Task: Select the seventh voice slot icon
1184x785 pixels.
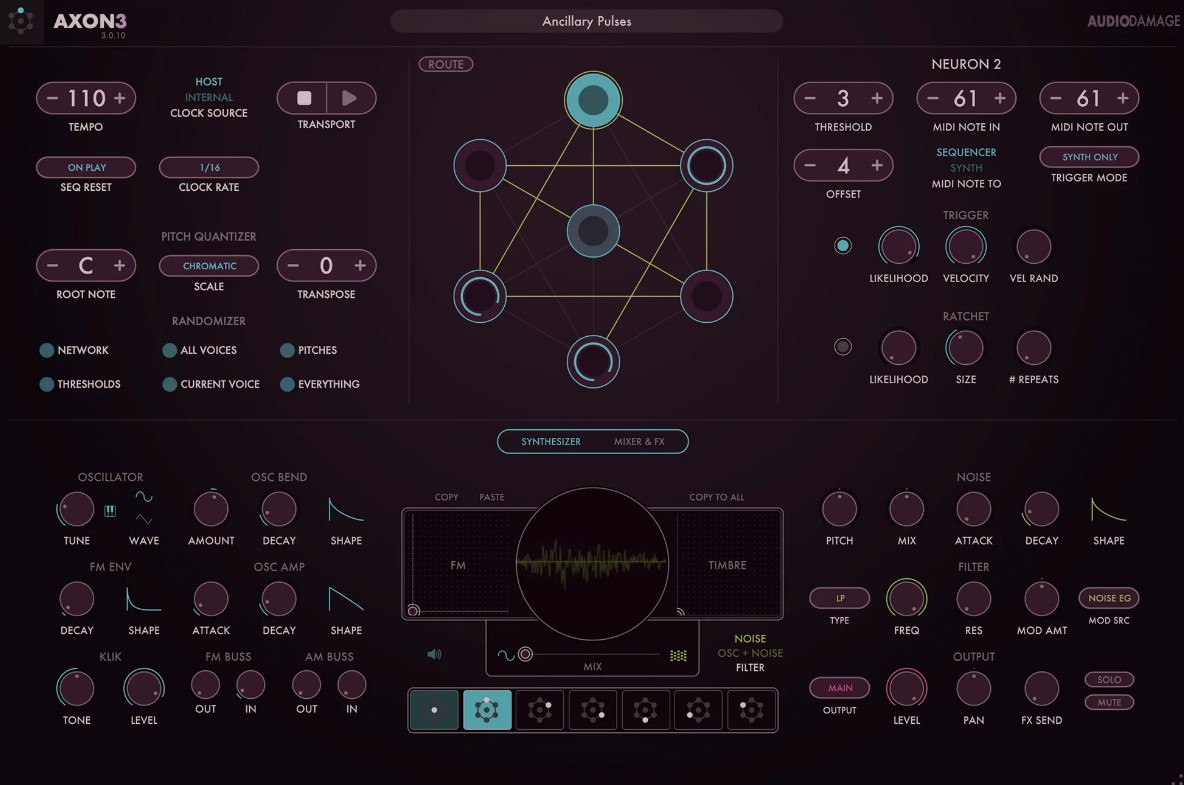Action: pos(751,710)
